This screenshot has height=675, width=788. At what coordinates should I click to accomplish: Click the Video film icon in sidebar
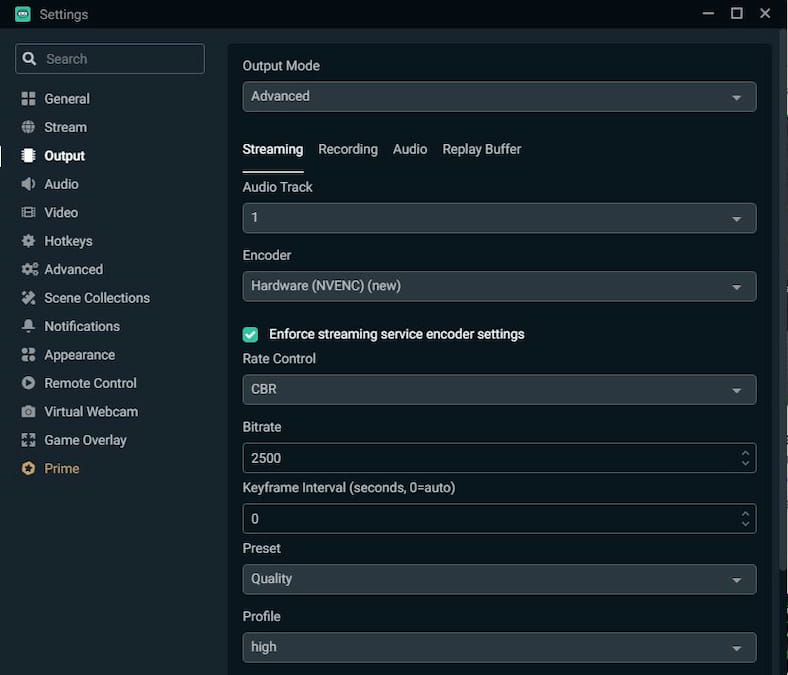pyautogui.click(x=28, y=213)
